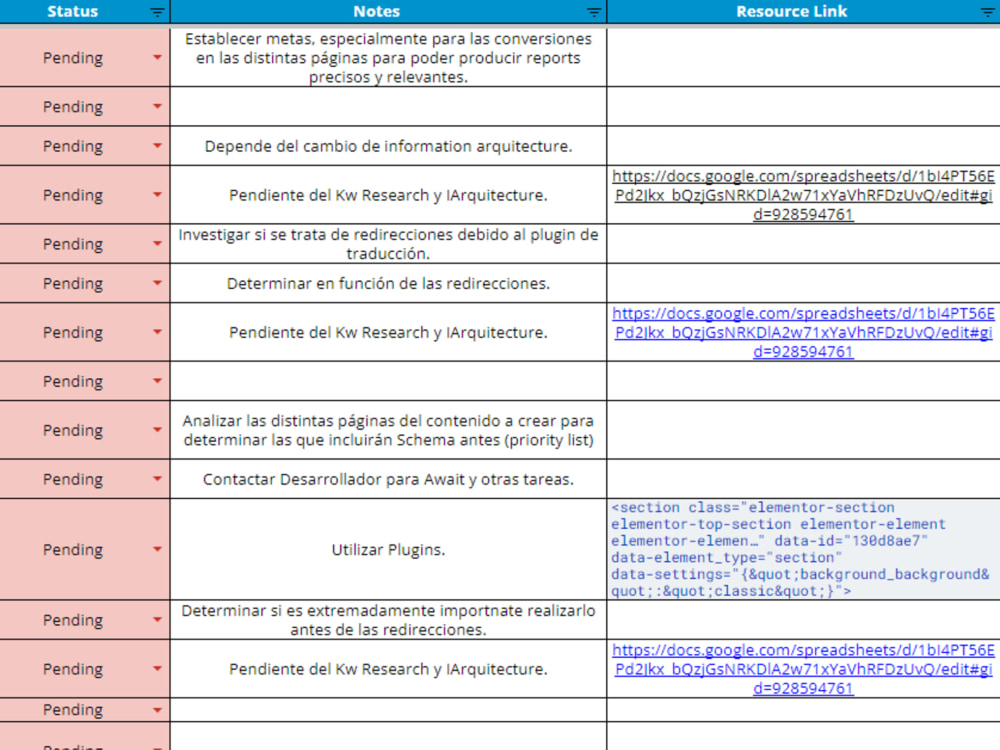Select the 'Depende del cambio de information' note

388,146
